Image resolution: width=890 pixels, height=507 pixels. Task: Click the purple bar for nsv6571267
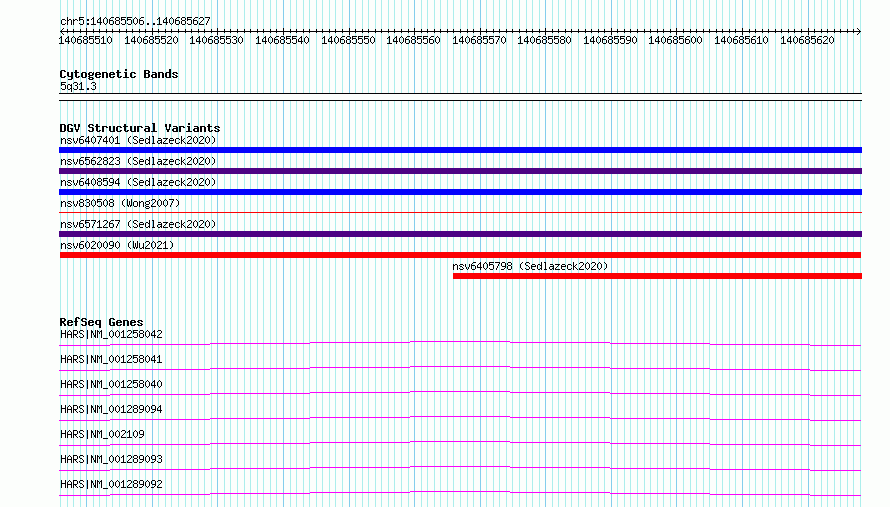coord(460,234)
